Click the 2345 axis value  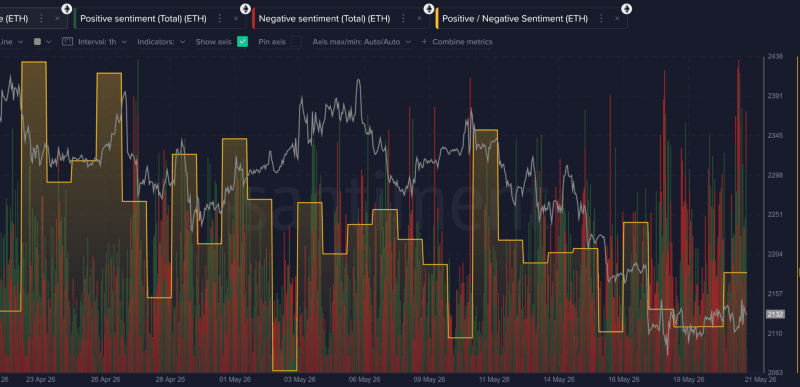[775, 136]
